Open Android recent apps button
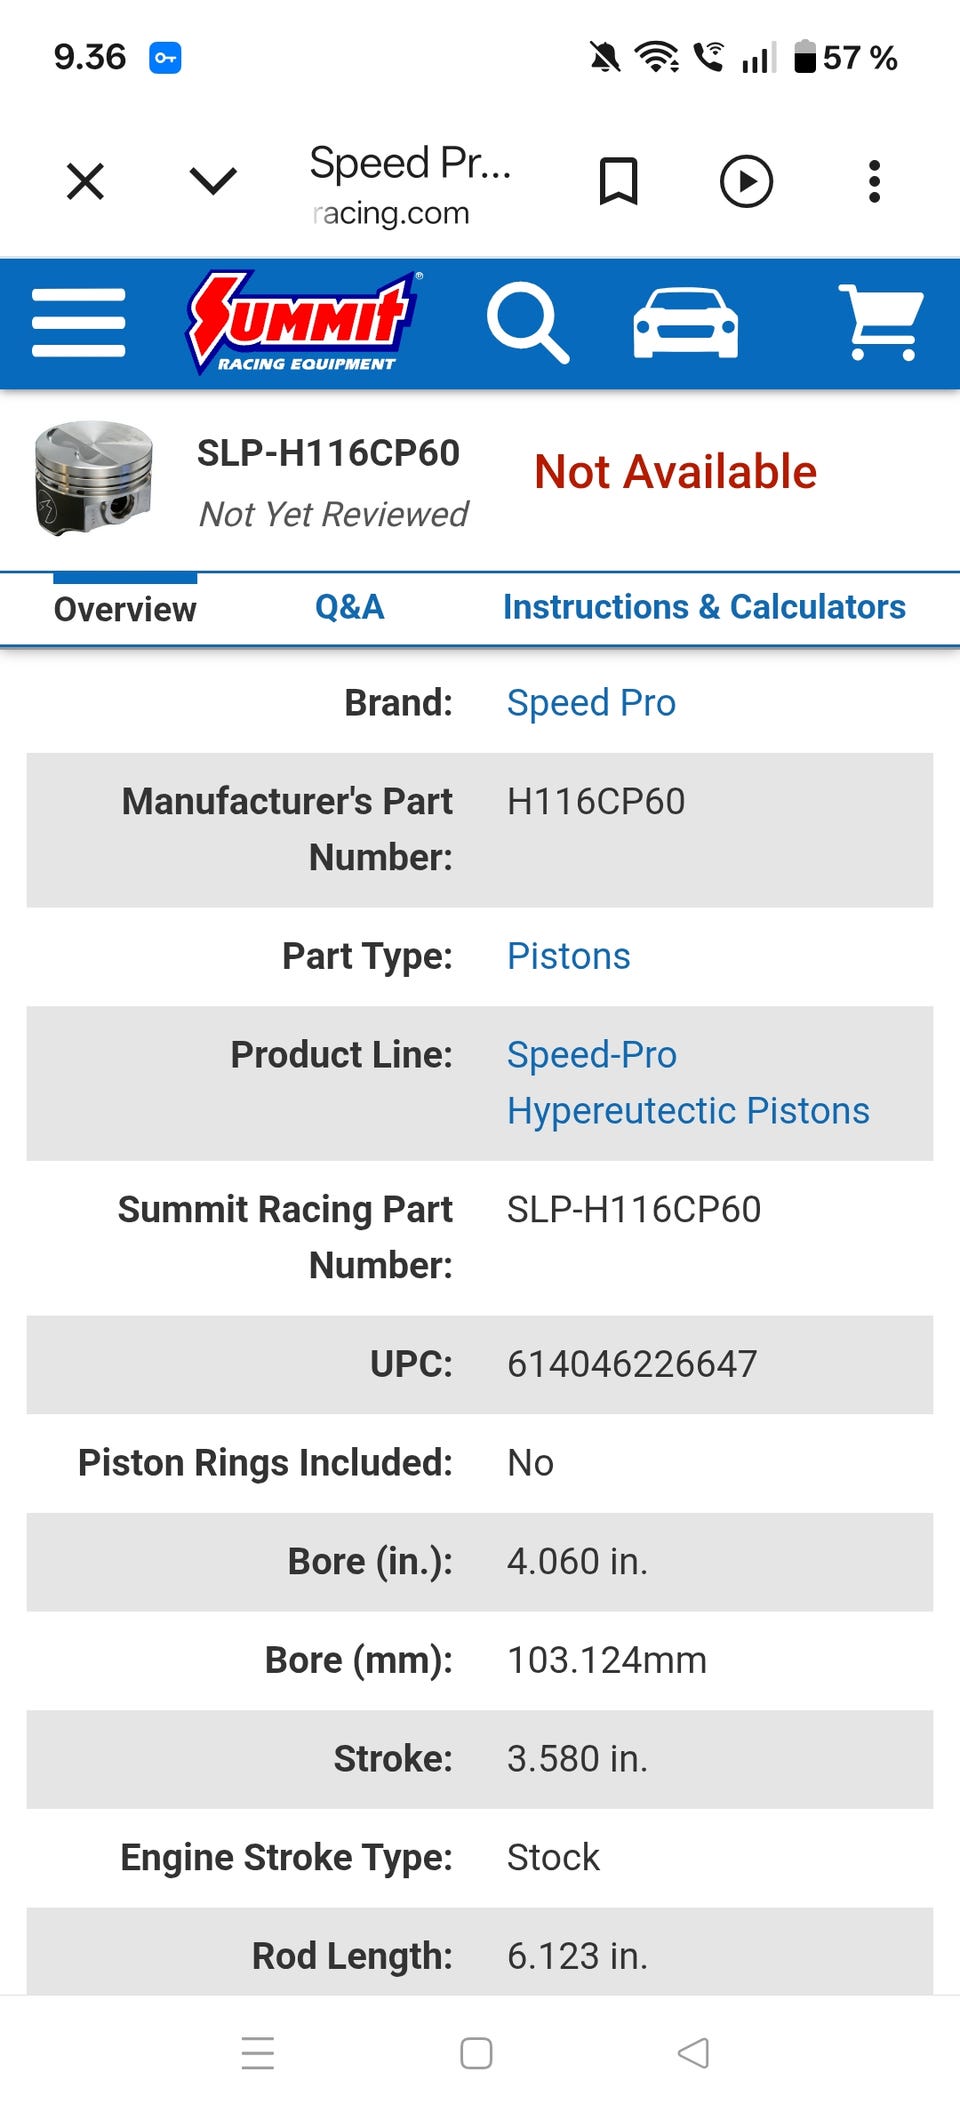This screenshot has width=960, height=2112. coord(258,2053)
